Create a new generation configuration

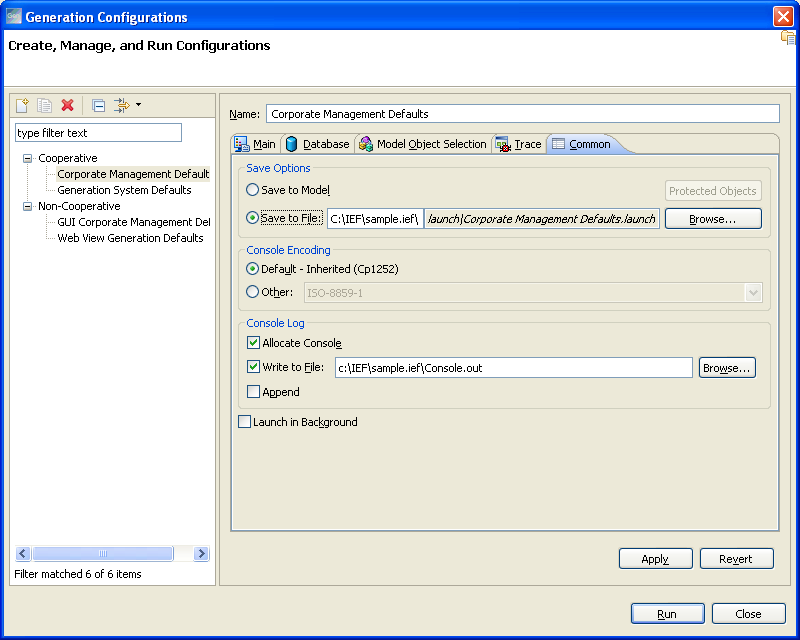coord(22,105)
